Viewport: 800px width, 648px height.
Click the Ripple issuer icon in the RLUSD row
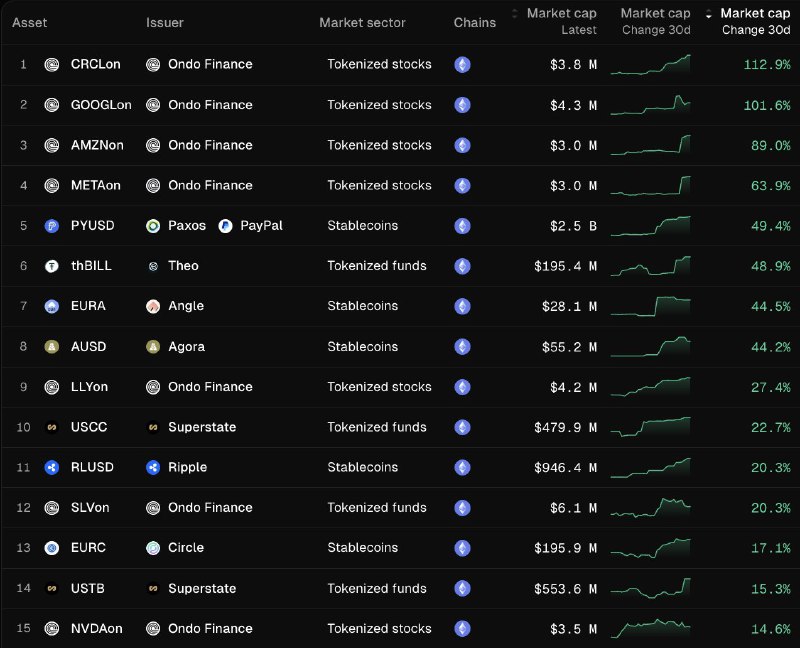tap(152, 467)
